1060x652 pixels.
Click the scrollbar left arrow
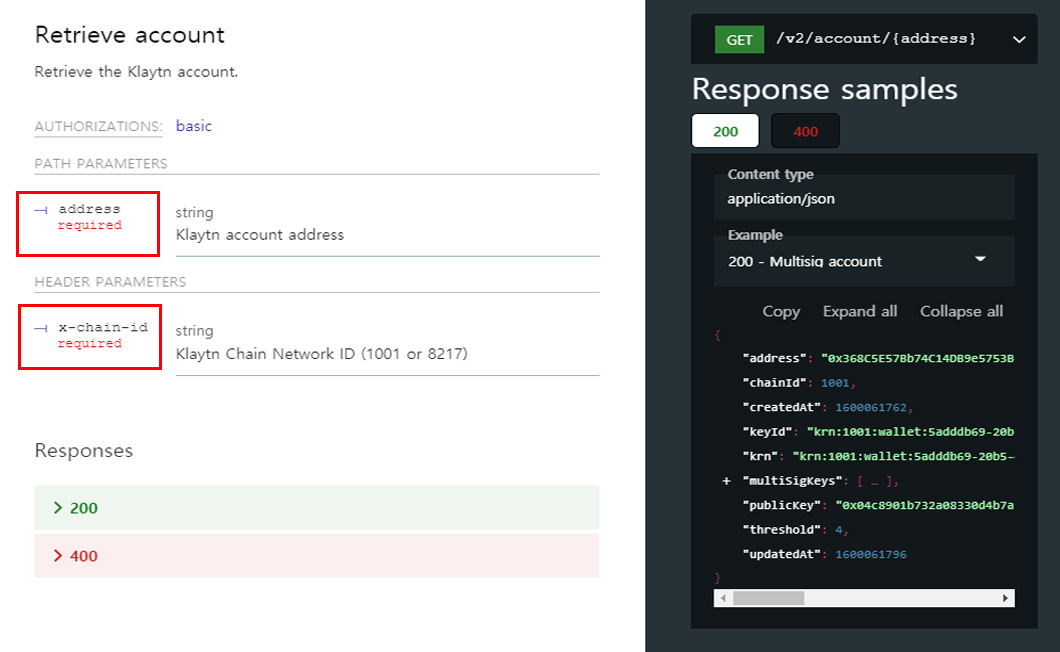point(723,598)
